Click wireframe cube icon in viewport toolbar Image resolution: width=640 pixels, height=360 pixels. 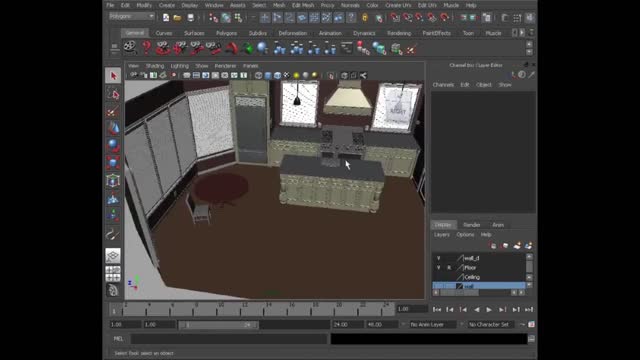pos(258,76)
